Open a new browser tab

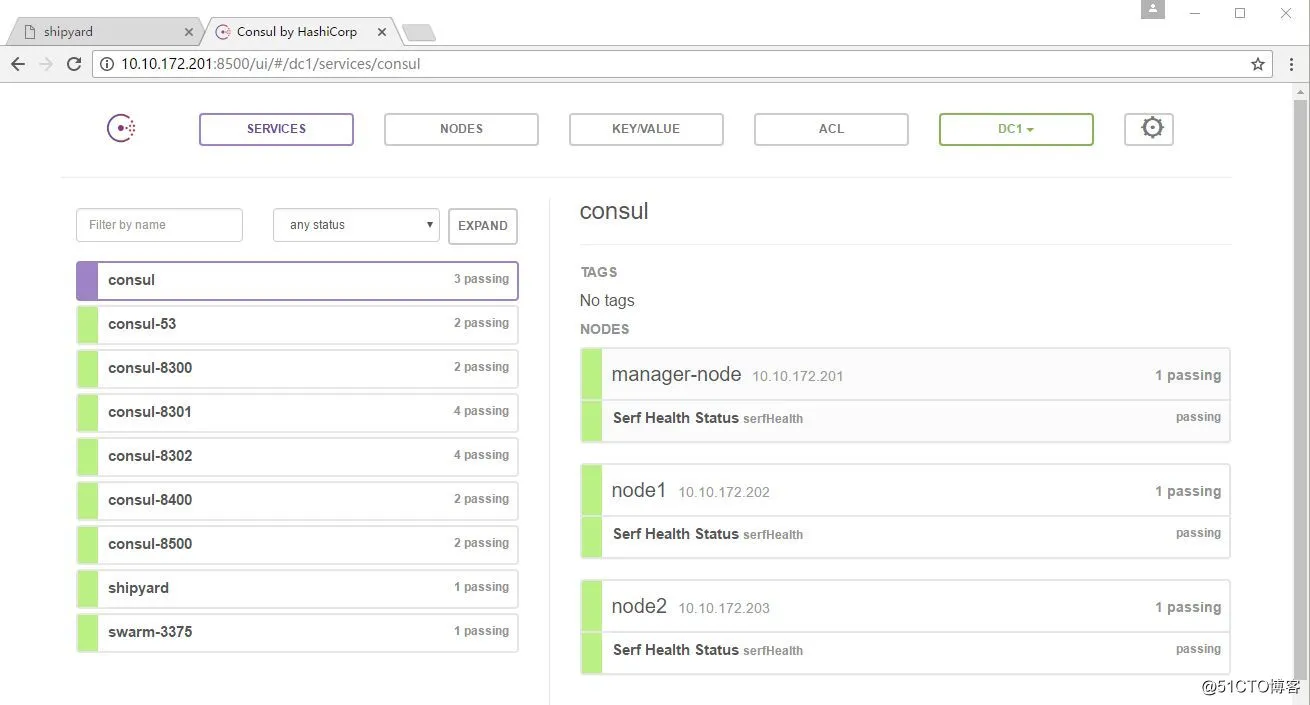tap(418, 33)
